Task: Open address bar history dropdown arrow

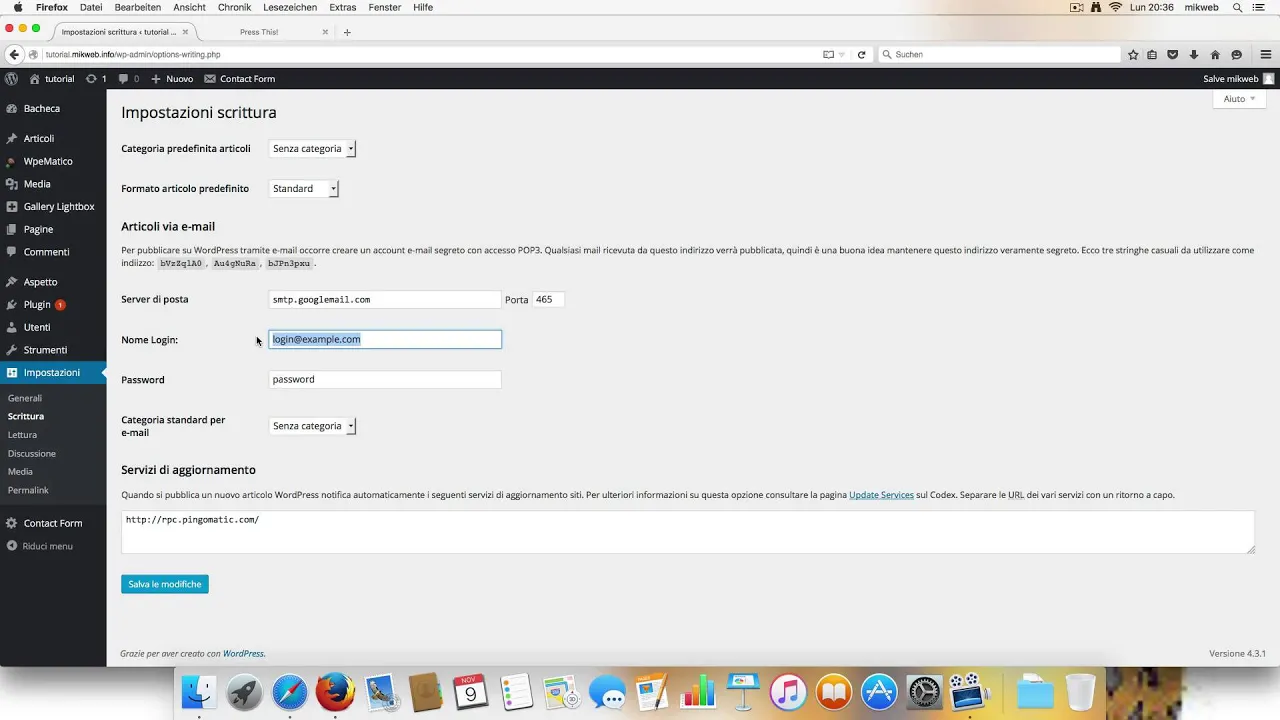Action: [x=843, y=54]
